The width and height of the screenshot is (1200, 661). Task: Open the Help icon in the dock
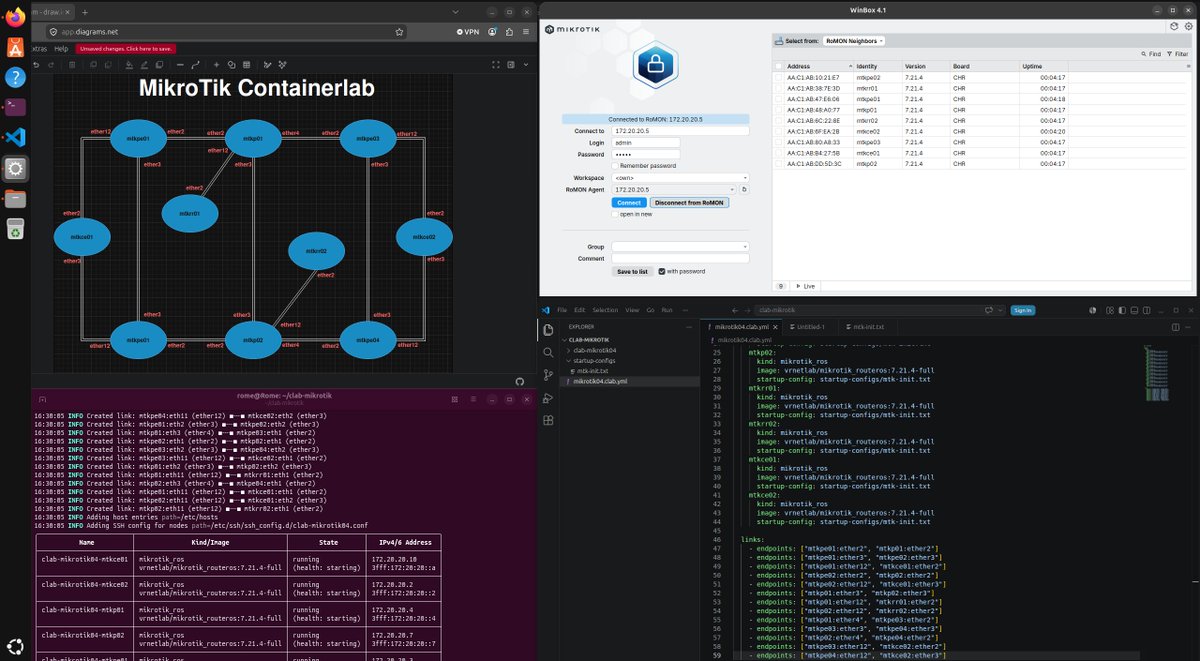pos(15,77)
